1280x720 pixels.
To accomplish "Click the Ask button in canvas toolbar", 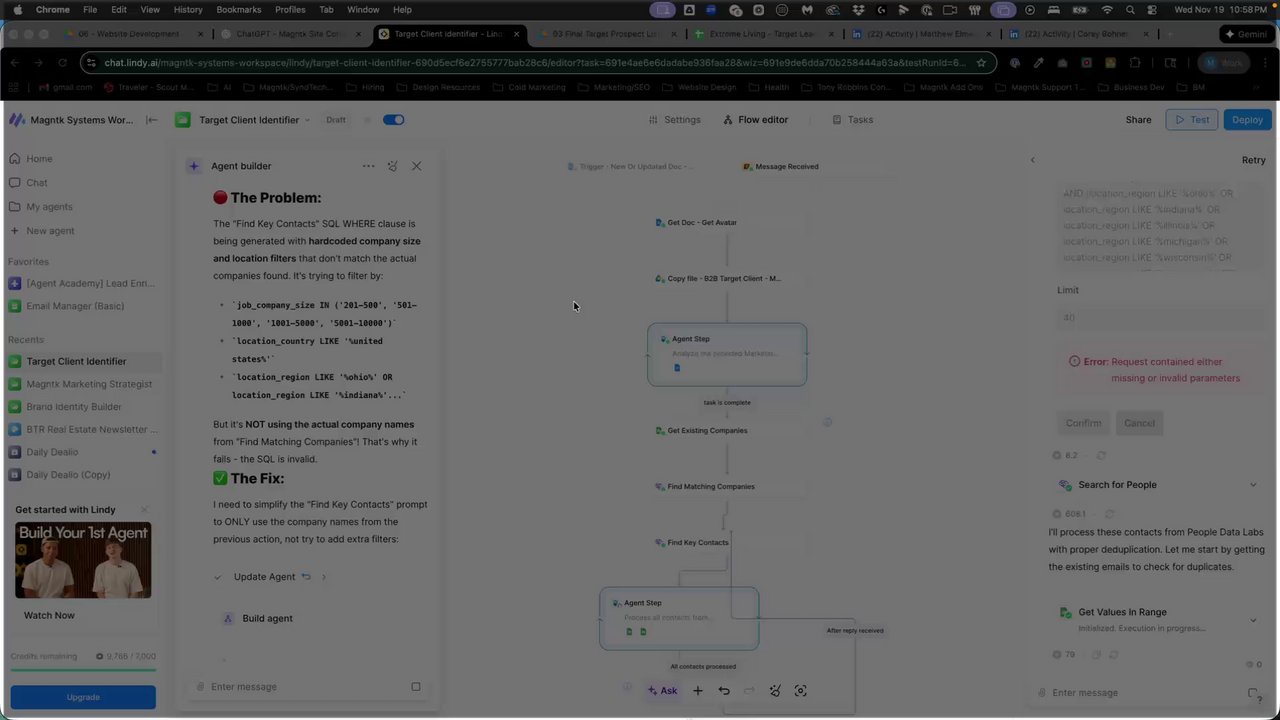I will 662,691.
